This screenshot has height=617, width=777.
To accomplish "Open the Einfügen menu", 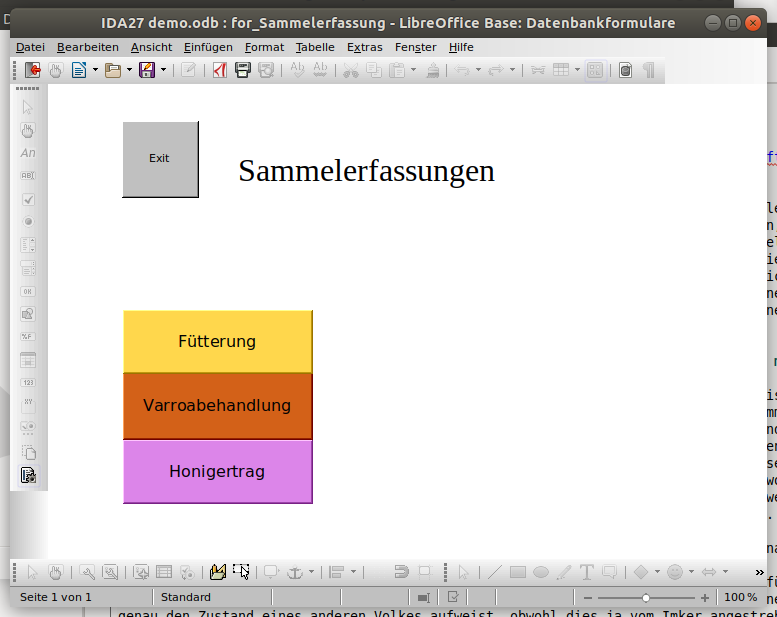I will [x=208, y=47].
